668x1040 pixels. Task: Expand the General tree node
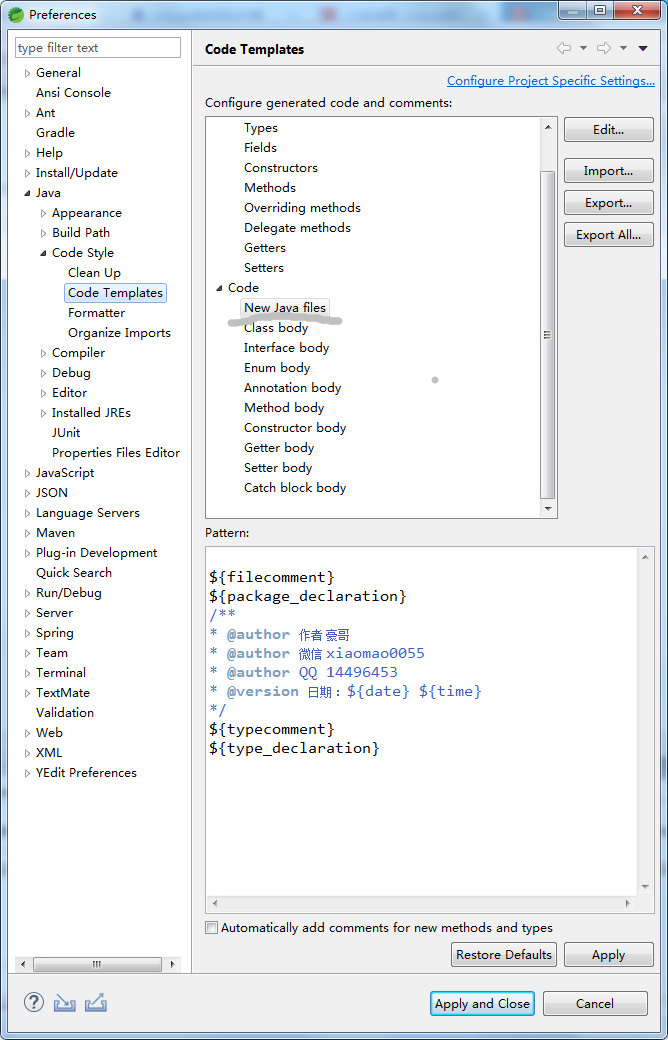[x=27, y=73]
